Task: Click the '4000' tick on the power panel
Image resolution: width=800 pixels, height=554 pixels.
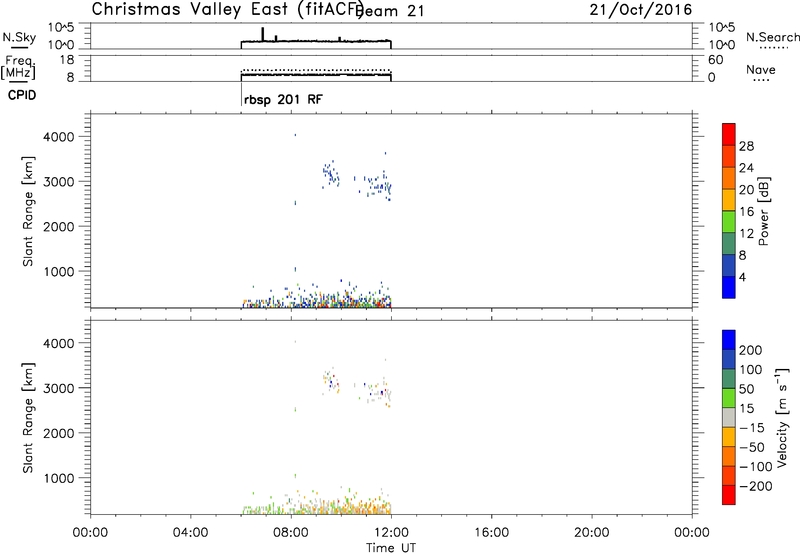Action: click(x=60, y=137)
